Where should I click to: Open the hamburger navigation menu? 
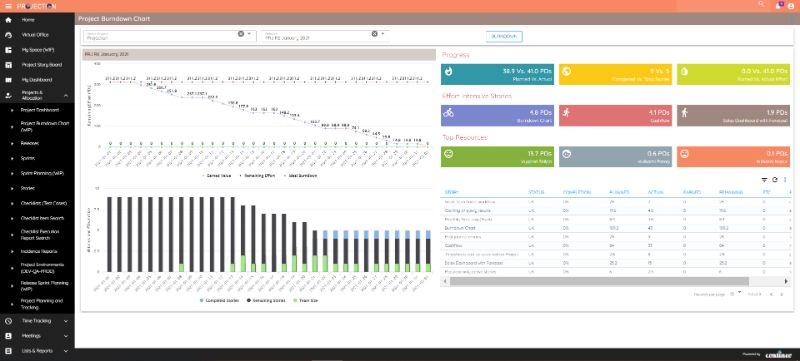coord(8,6)
